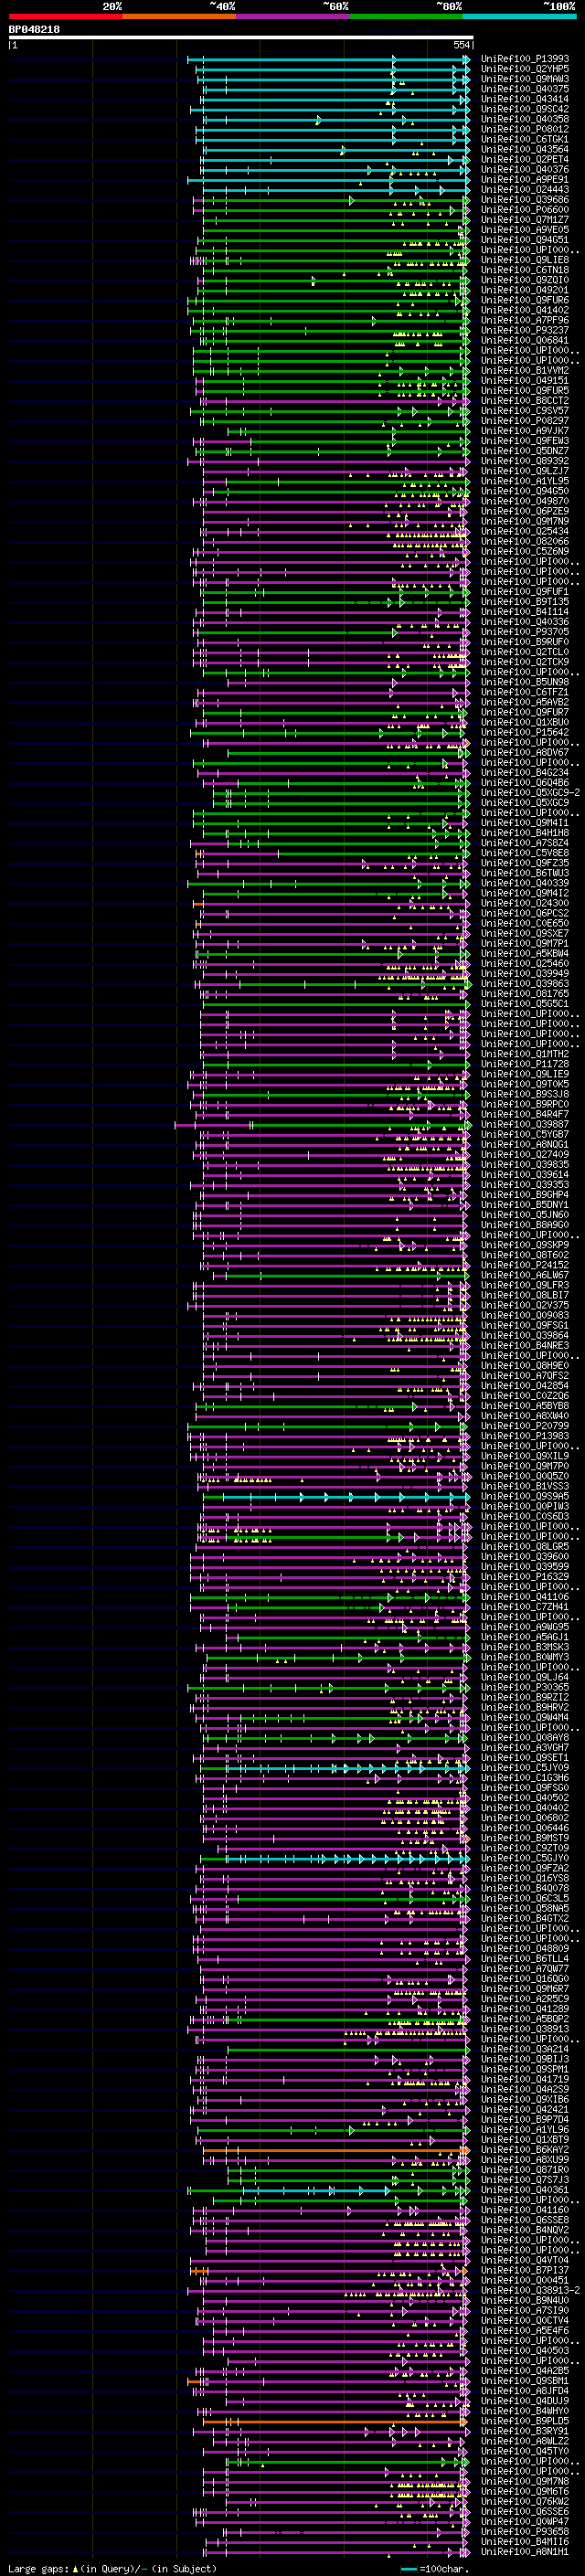Click the red segment of the identity color scale
This screenshot has width=585, height=2576.
pyautogui.click(x=65, y=16)
